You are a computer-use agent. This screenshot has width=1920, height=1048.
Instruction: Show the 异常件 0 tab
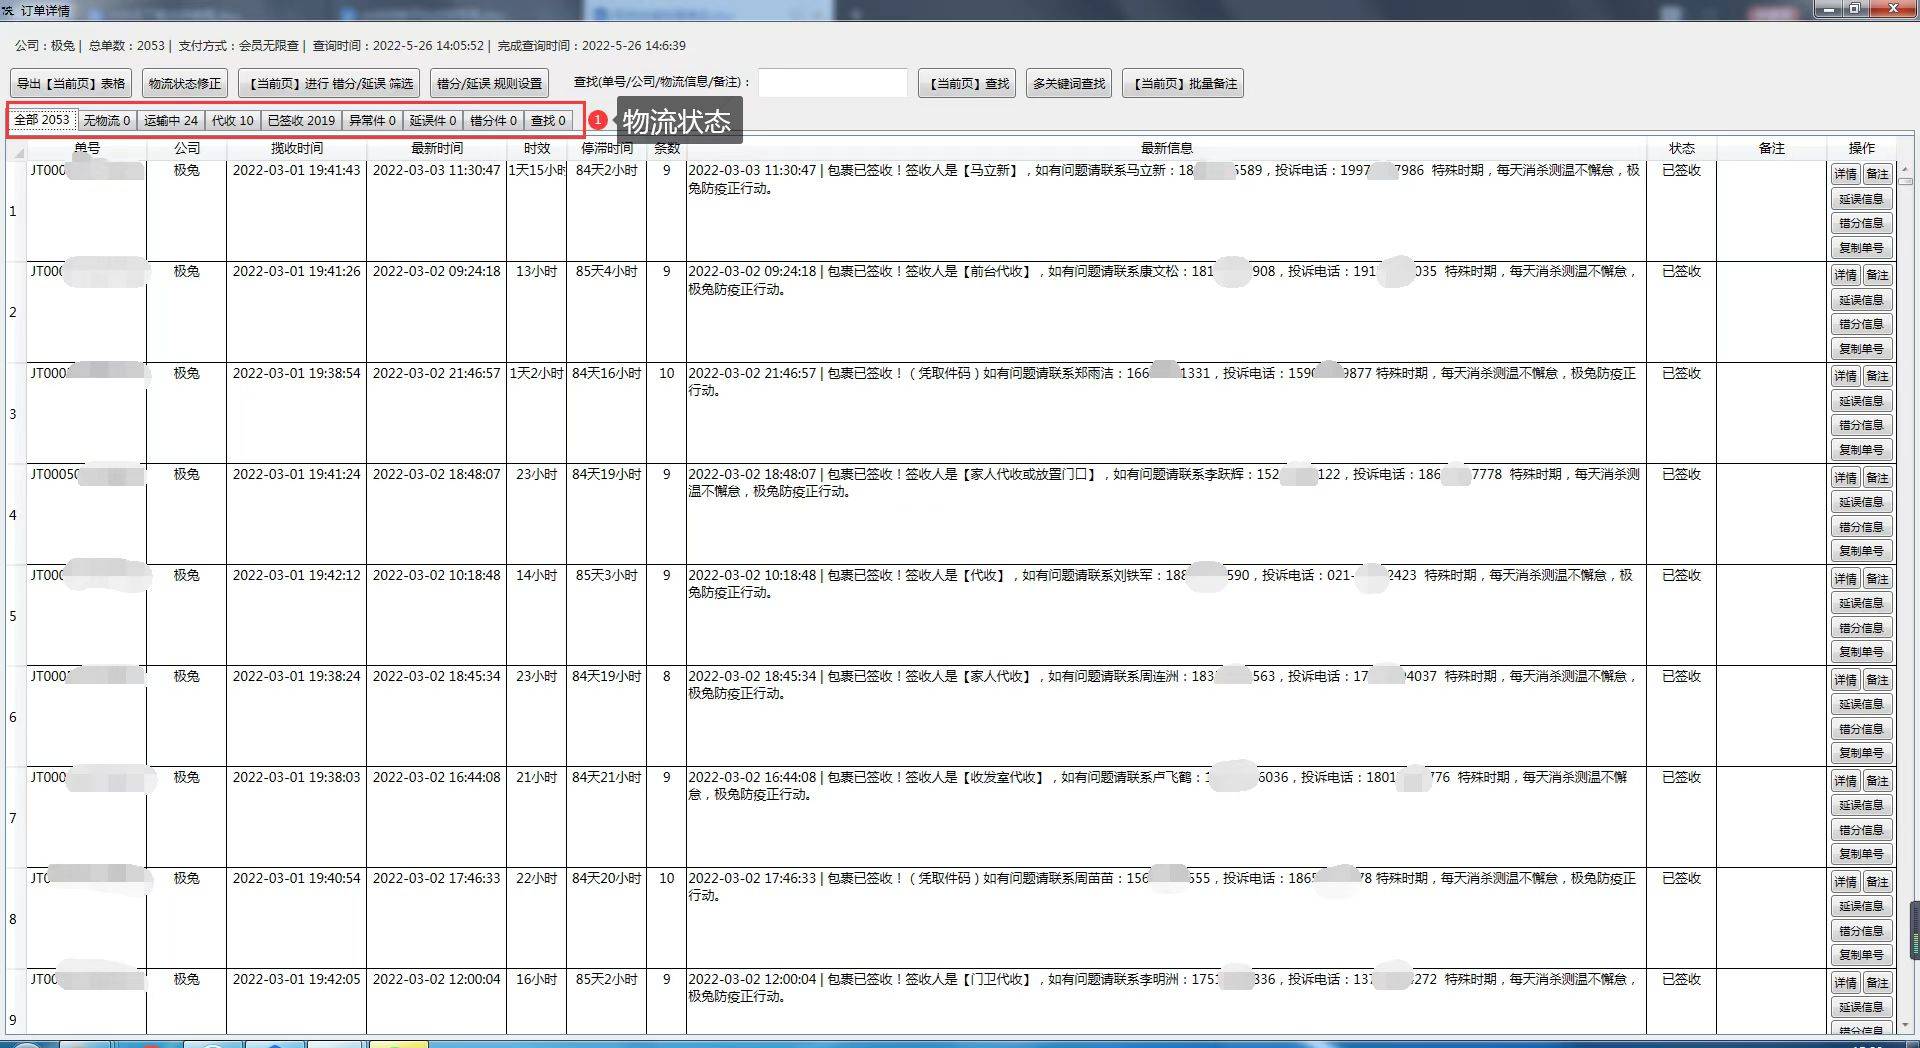372,121
